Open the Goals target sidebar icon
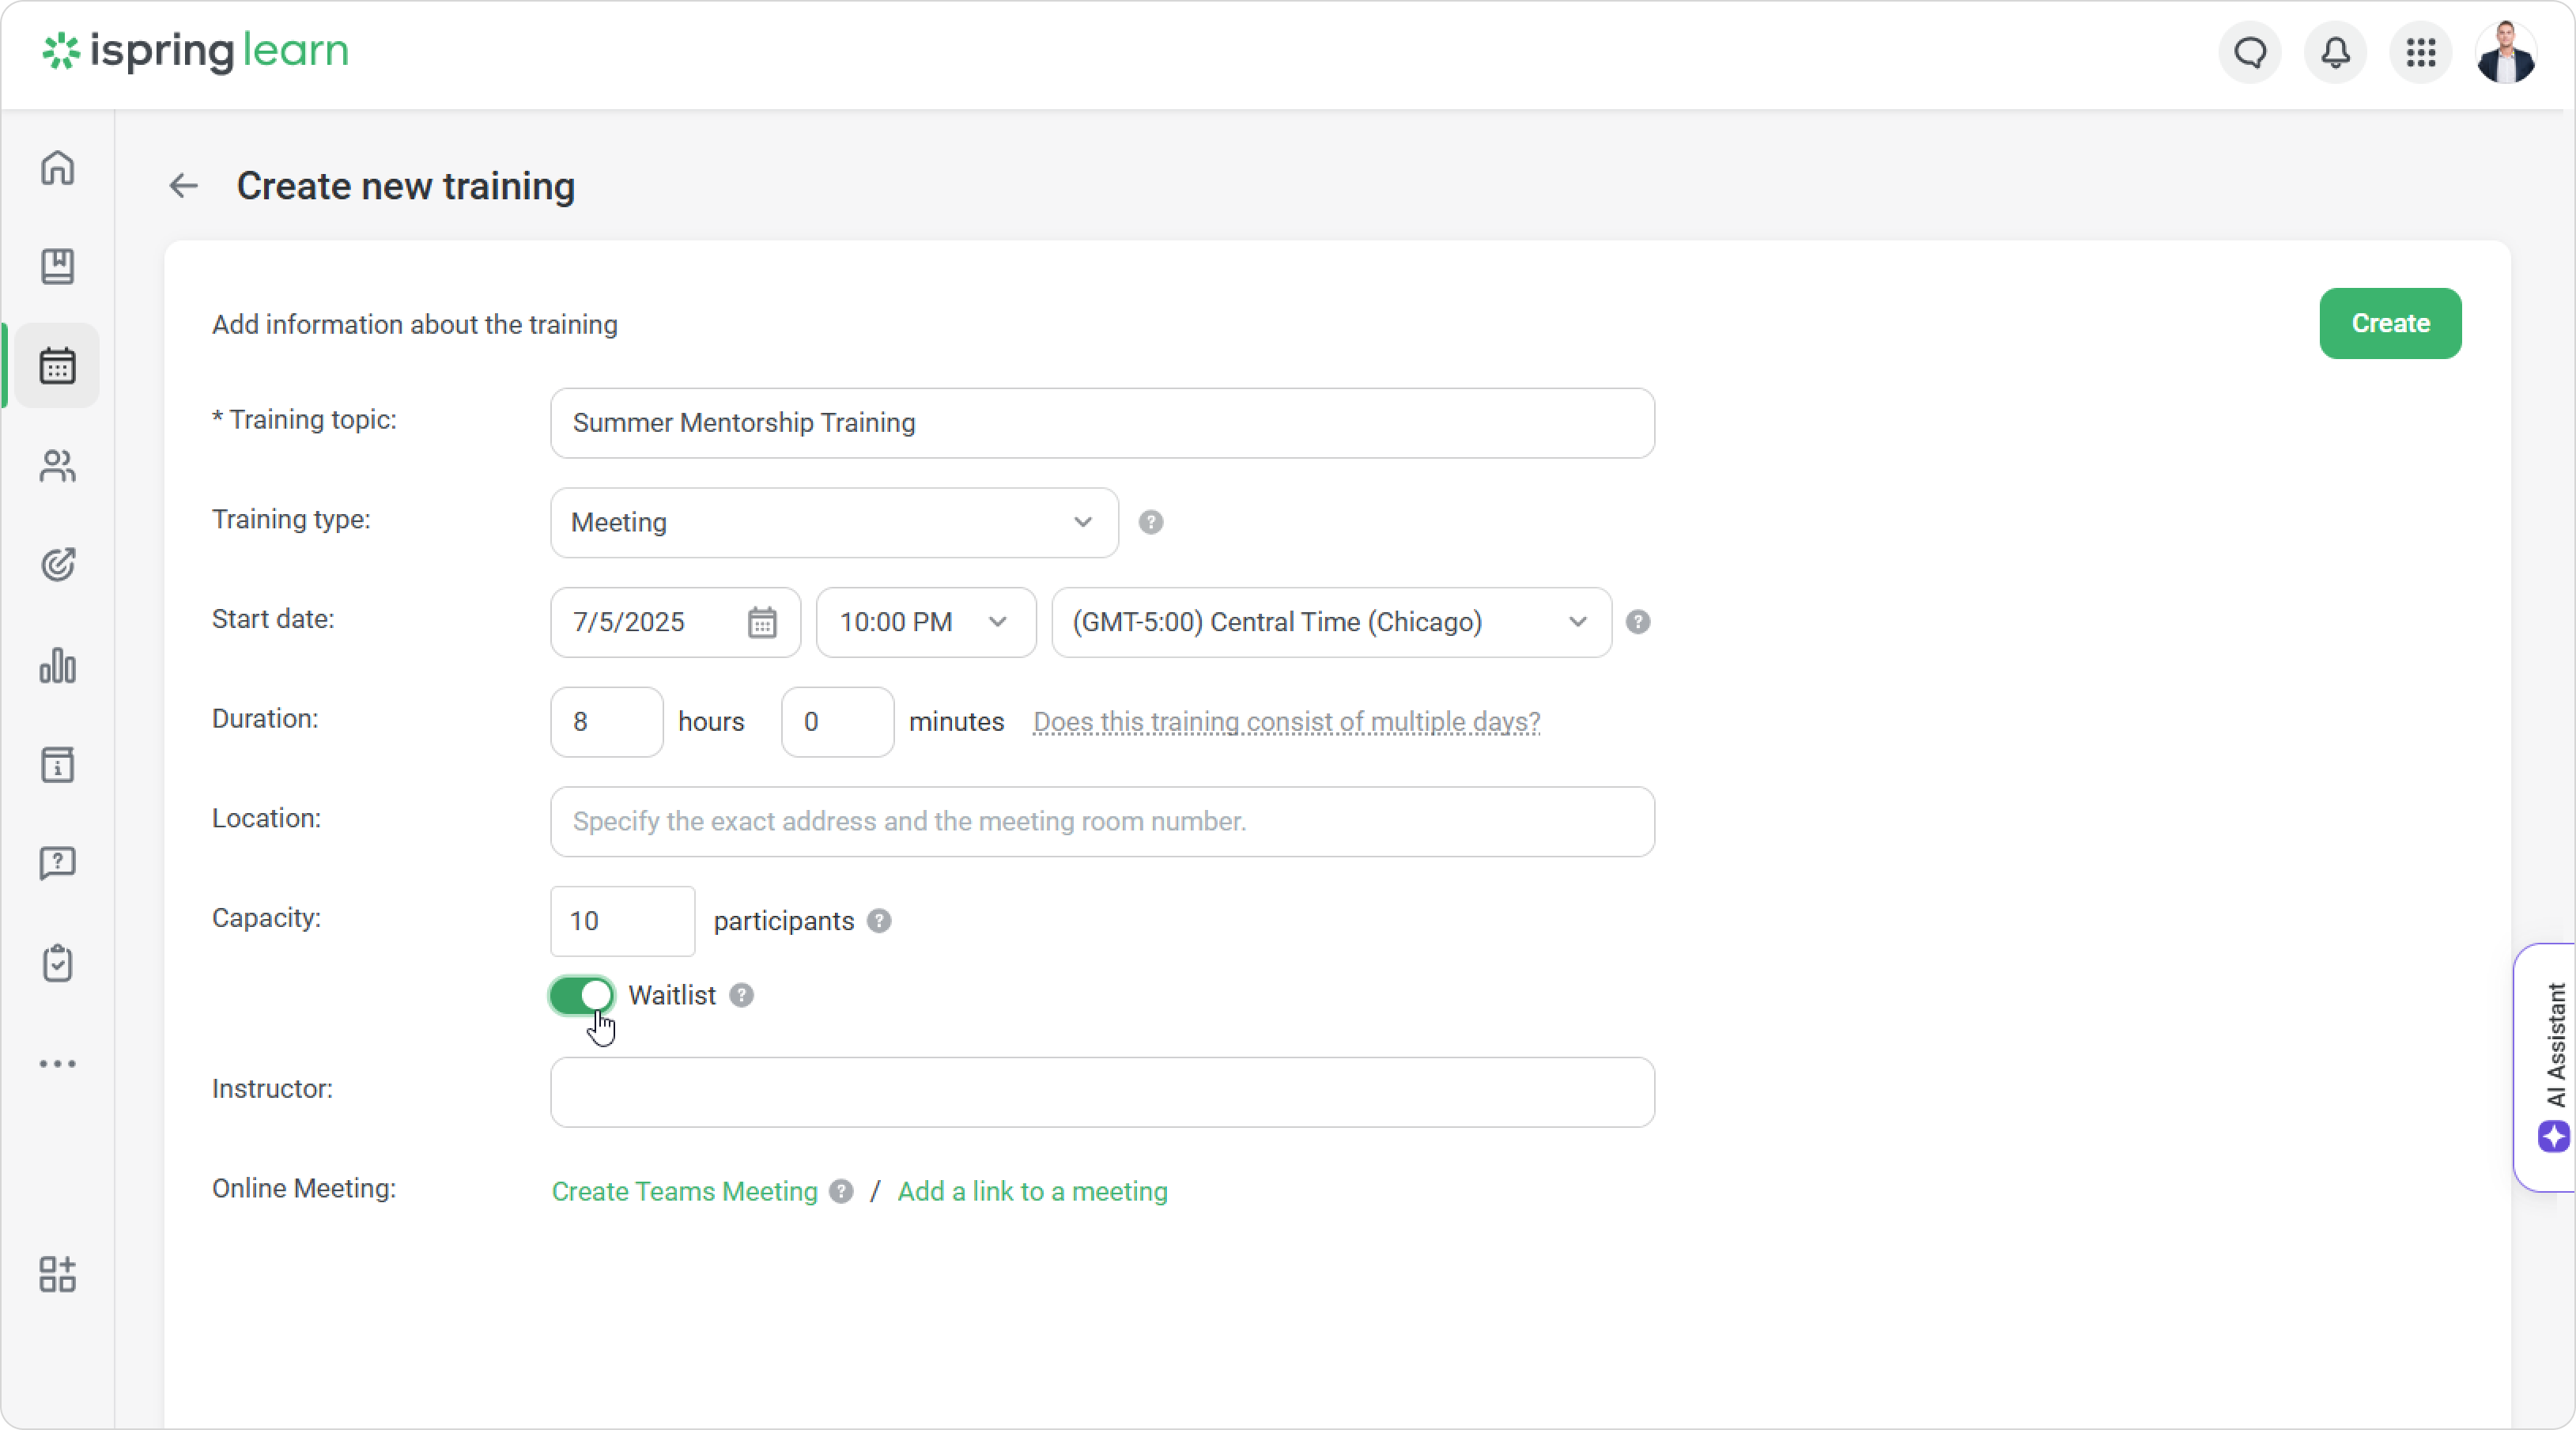Screen dimensions: 2576x1430 click(x=57, y=565)
